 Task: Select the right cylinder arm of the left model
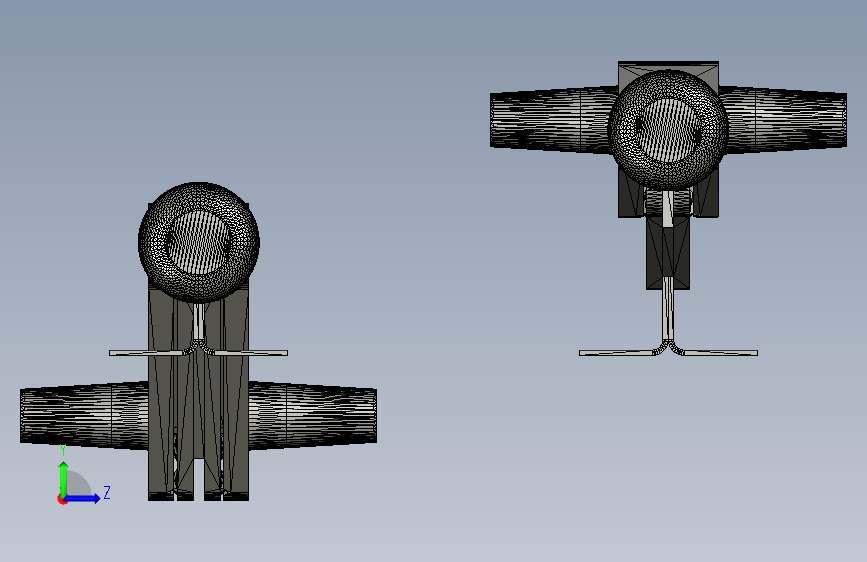pos(313,415)
